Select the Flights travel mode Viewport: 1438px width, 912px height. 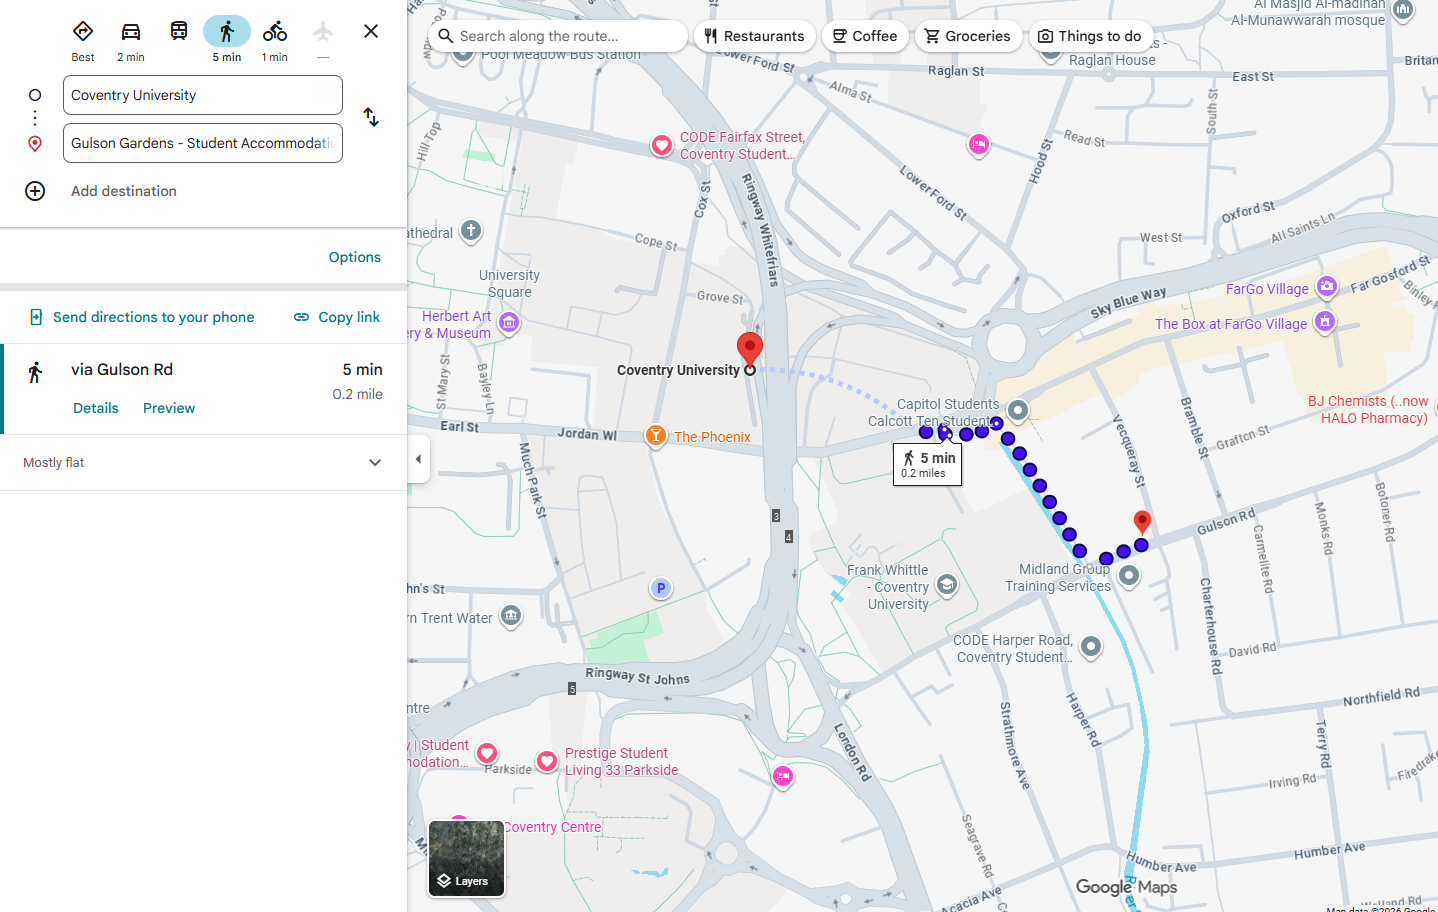click(323, 32)
